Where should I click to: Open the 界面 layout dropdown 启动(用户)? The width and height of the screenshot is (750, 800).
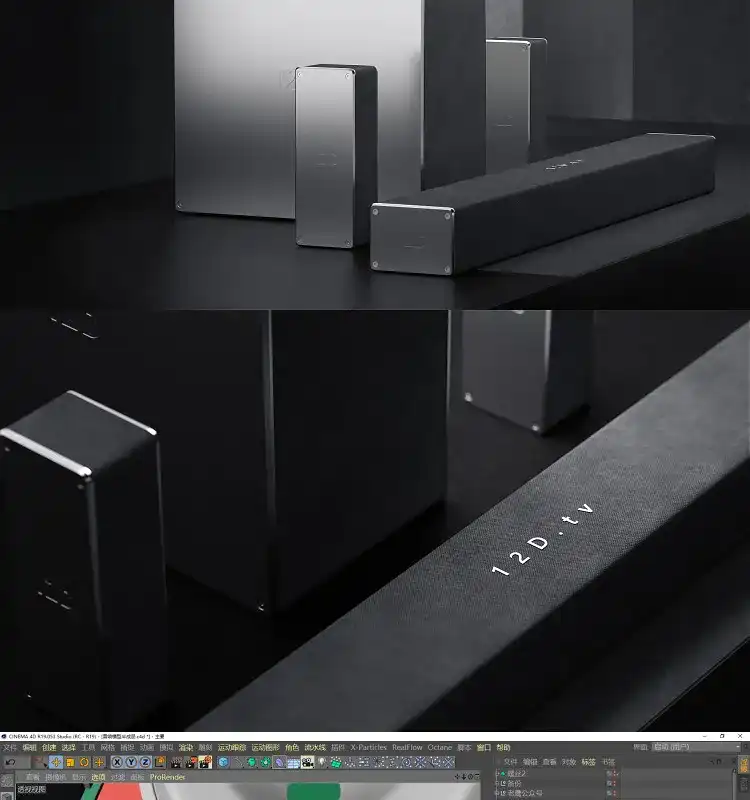pyautogui.click(x=696, y=747)
